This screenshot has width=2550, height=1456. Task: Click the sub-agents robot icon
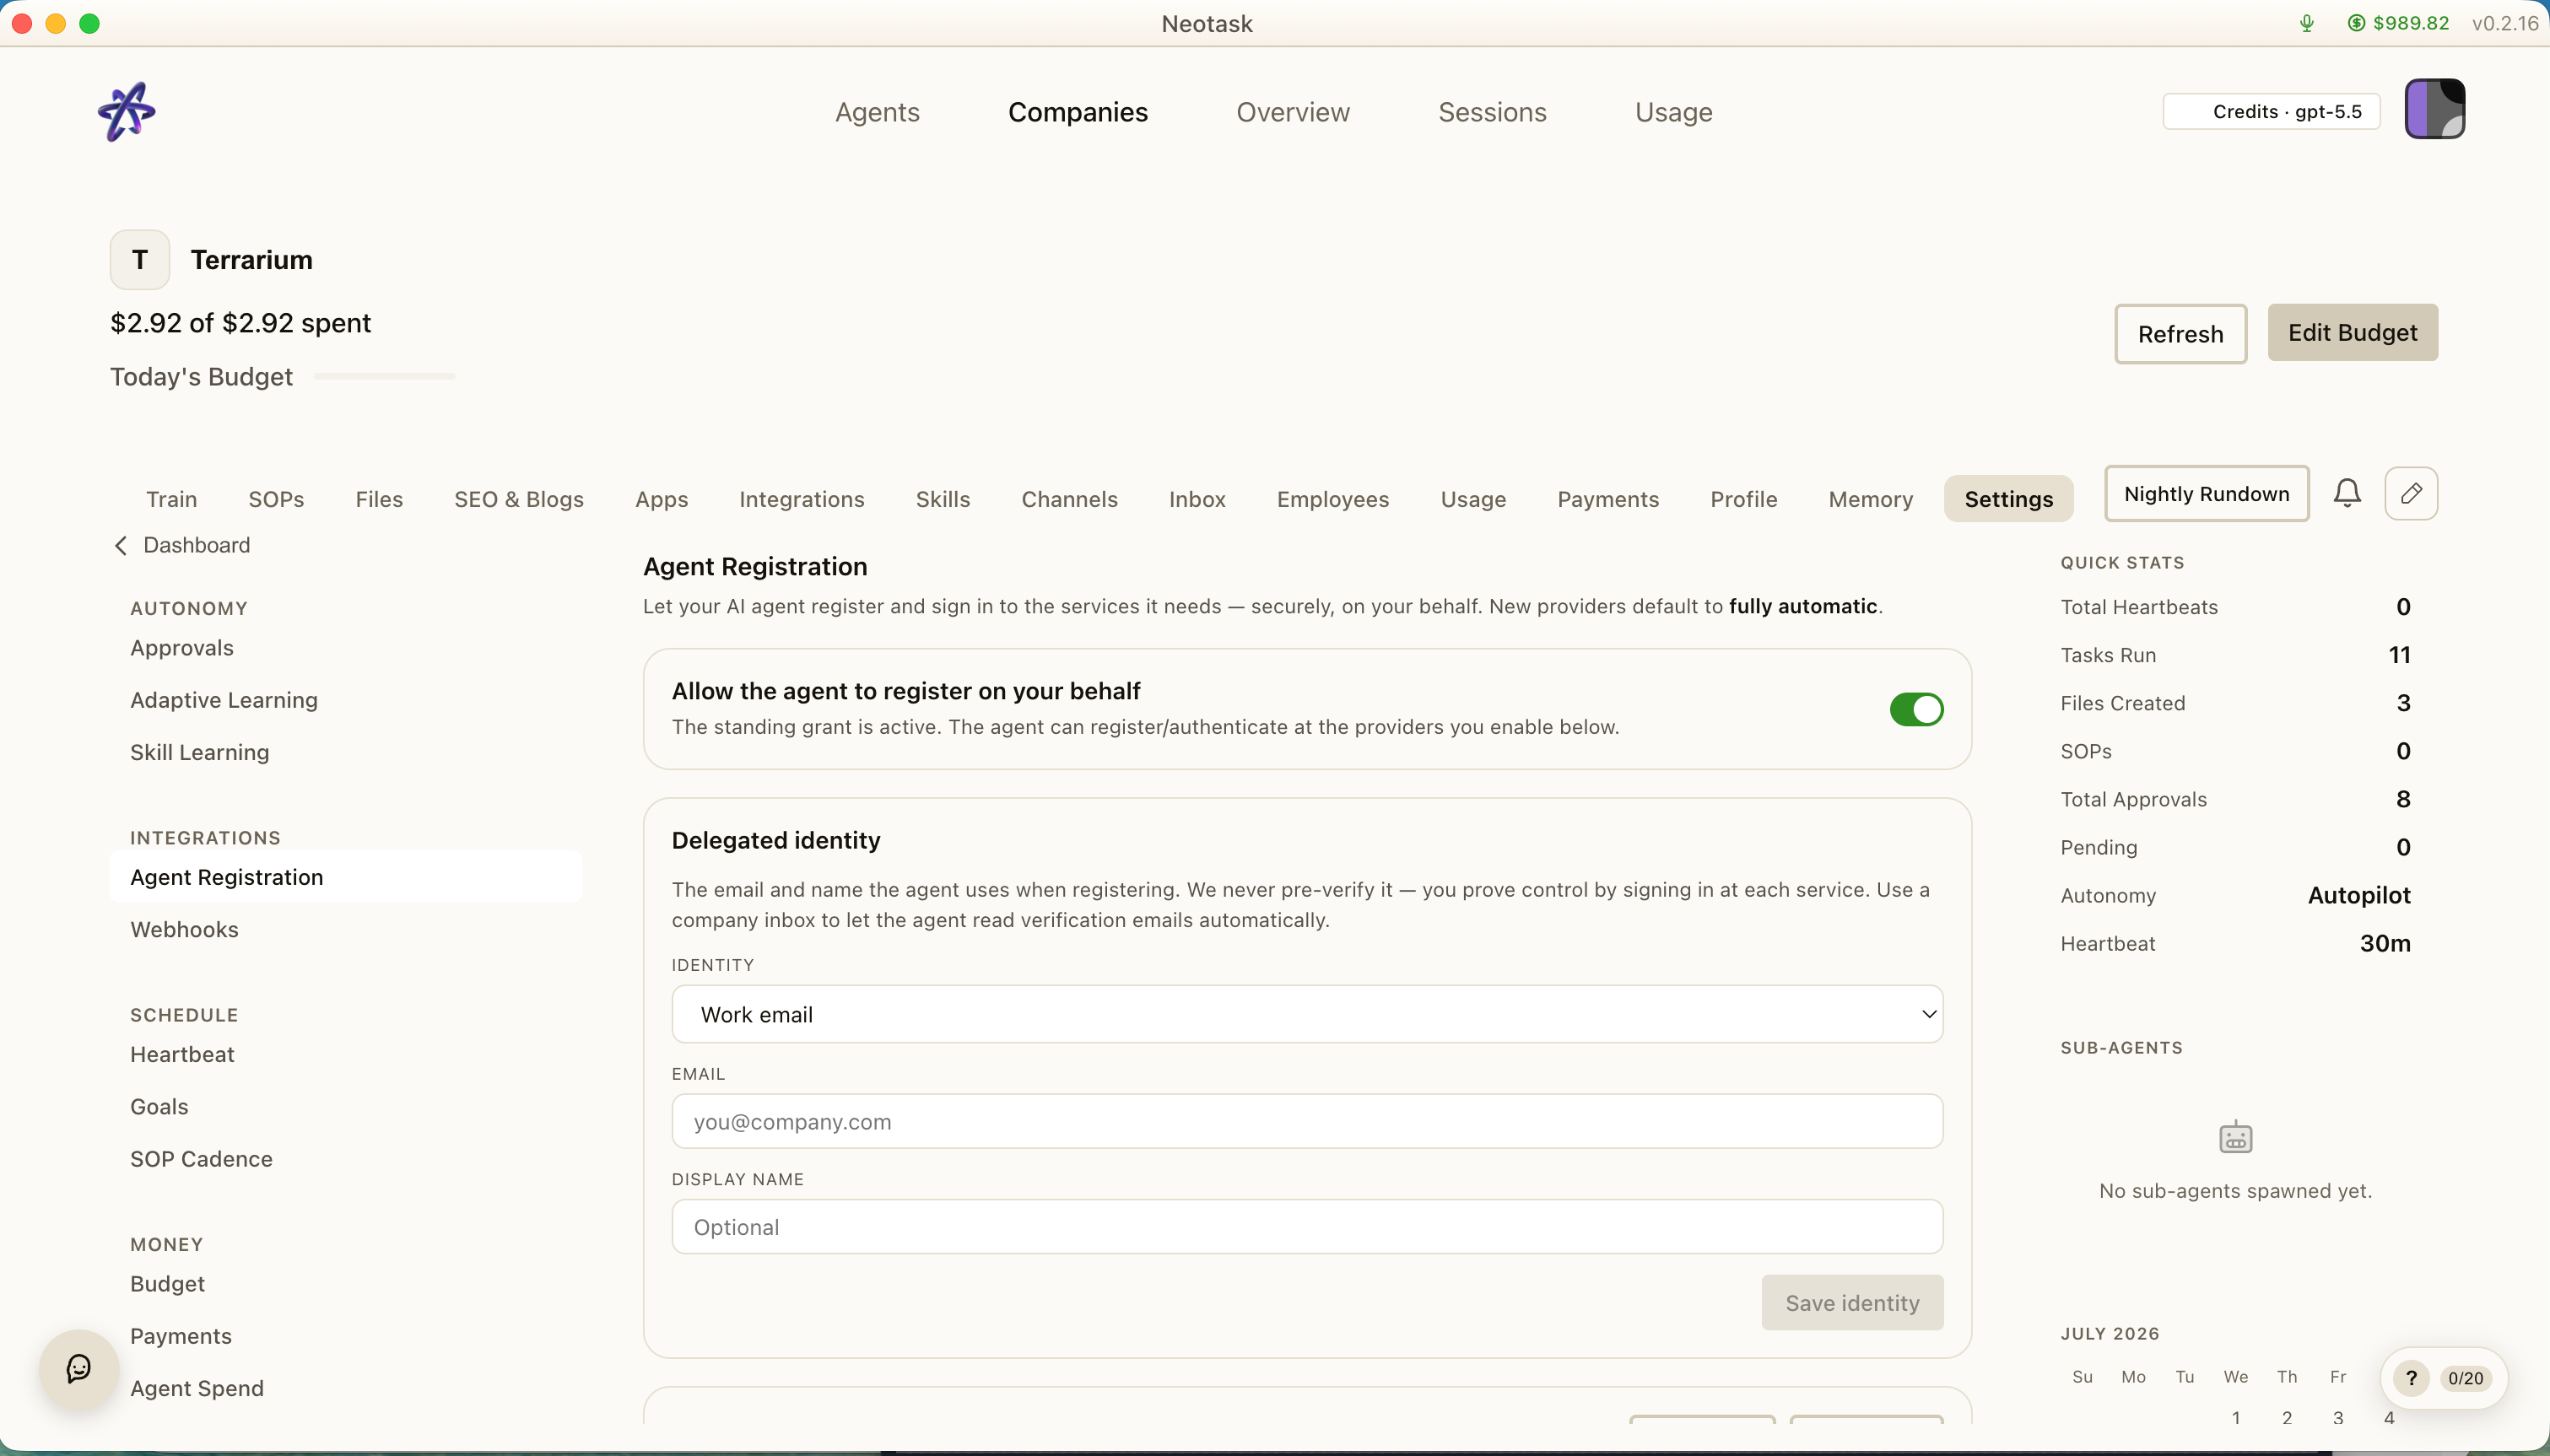(2235, 1138)
